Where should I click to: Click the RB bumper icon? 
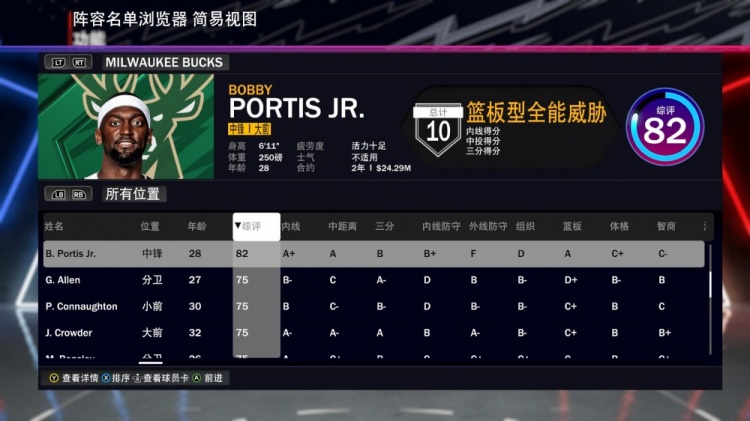79,194
